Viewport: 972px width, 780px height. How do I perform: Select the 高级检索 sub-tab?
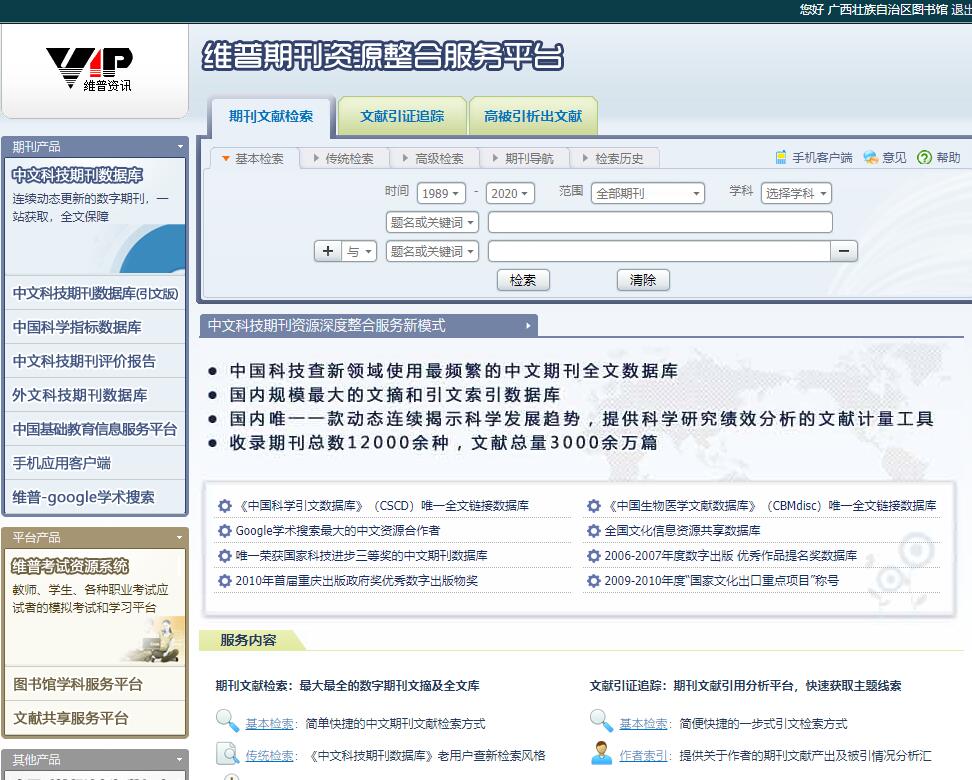coord(434,159)
